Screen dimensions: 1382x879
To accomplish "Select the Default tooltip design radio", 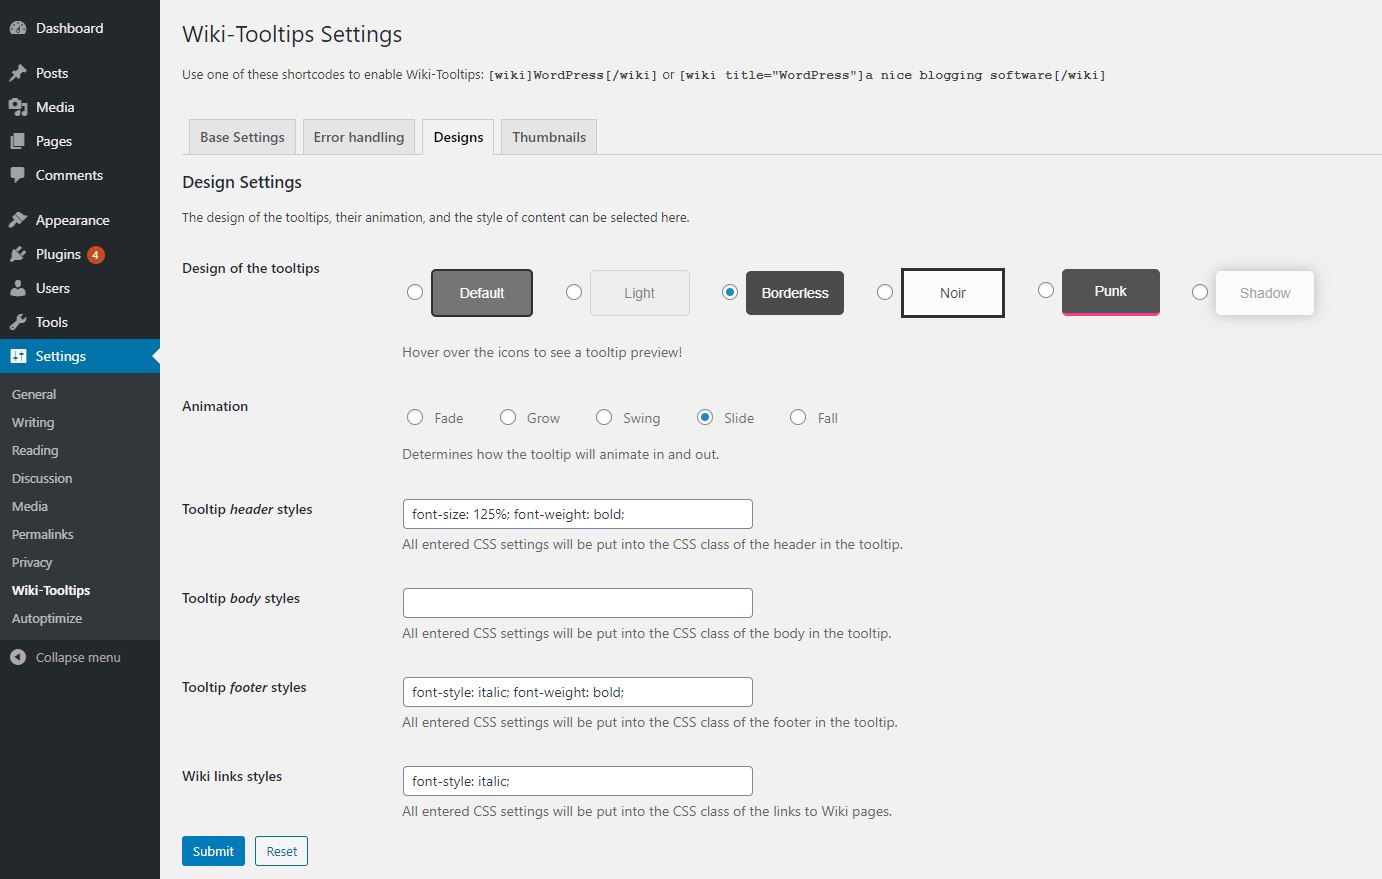I will pyautogui.click(x=415, y=292).
